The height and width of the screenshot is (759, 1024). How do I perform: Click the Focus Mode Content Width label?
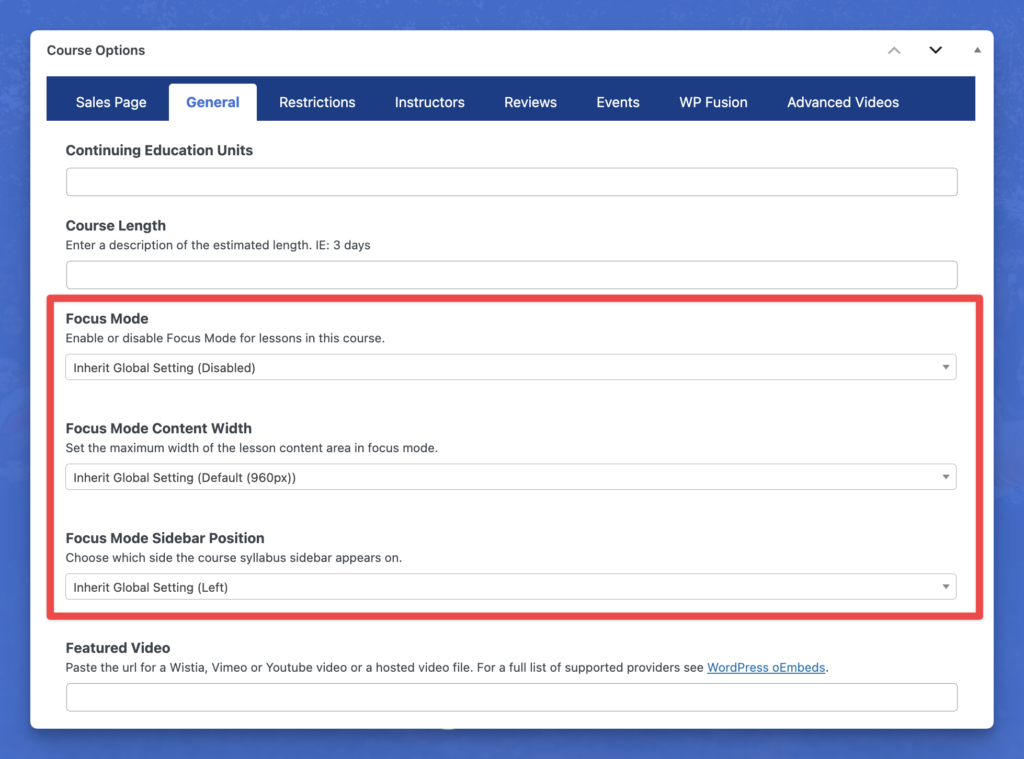click(x=159, y=428)
